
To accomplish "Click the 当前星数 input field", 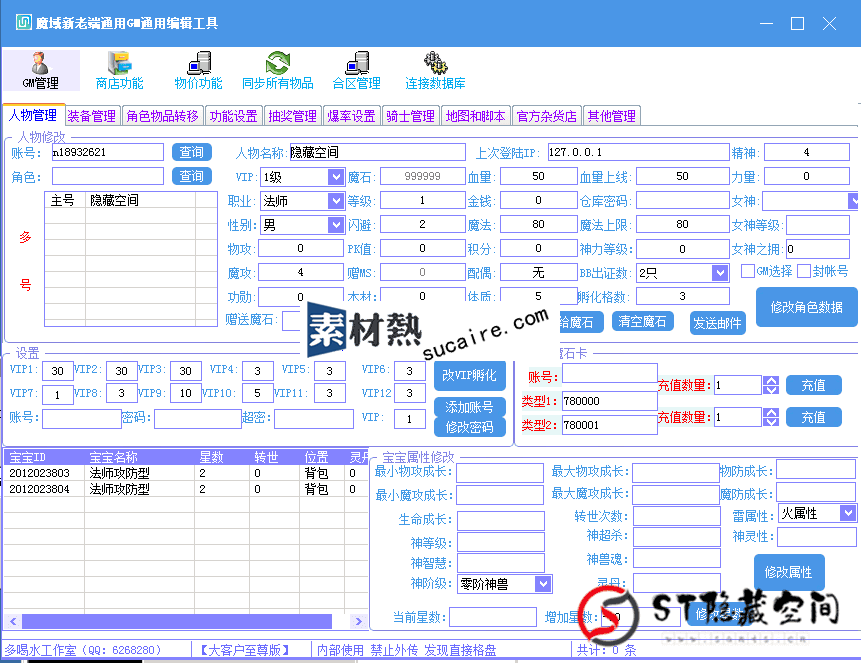I will [493, 617].
